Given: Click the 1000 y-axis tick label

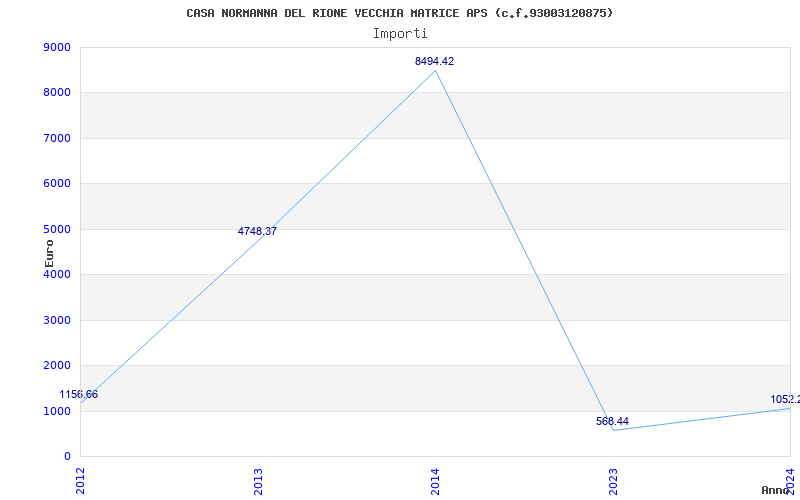Looking at the screenshot, I should point(57,411).
